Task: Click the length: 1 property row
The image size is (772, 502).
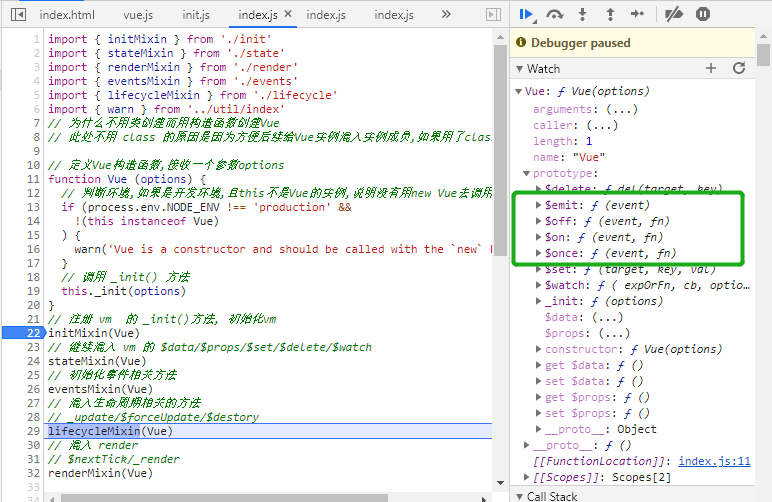Action: [x=562, y=141]
